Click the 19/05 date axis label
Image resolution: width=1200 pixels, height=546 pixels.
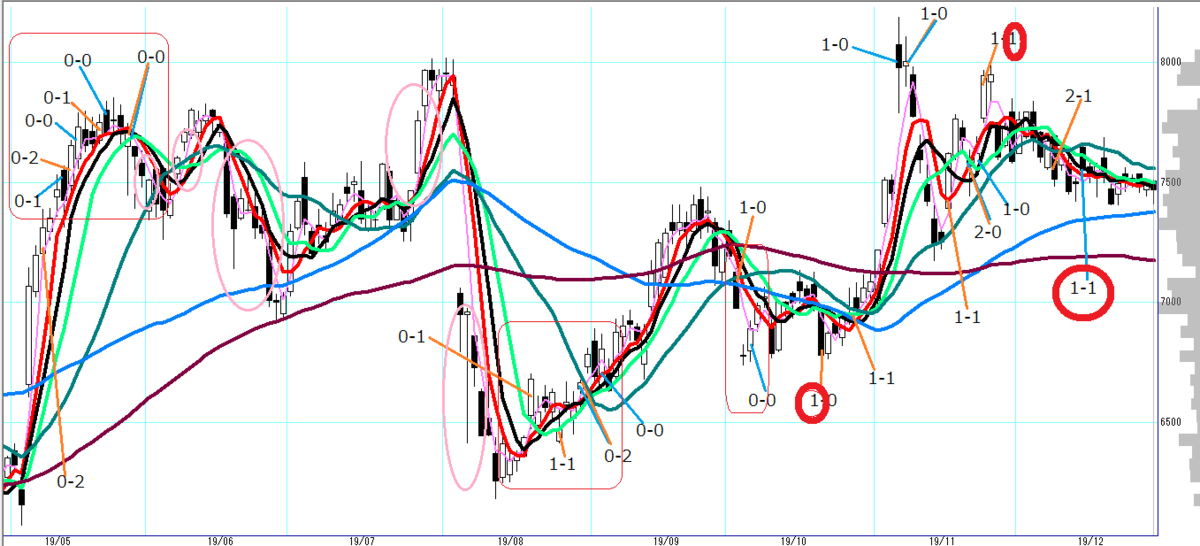pos(58,541)
